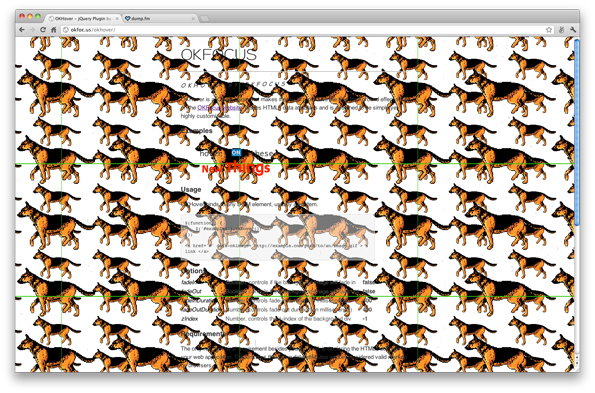595x393 pixels.
Task: Switch to the dump.fm tab
Action: pos(160,18)
